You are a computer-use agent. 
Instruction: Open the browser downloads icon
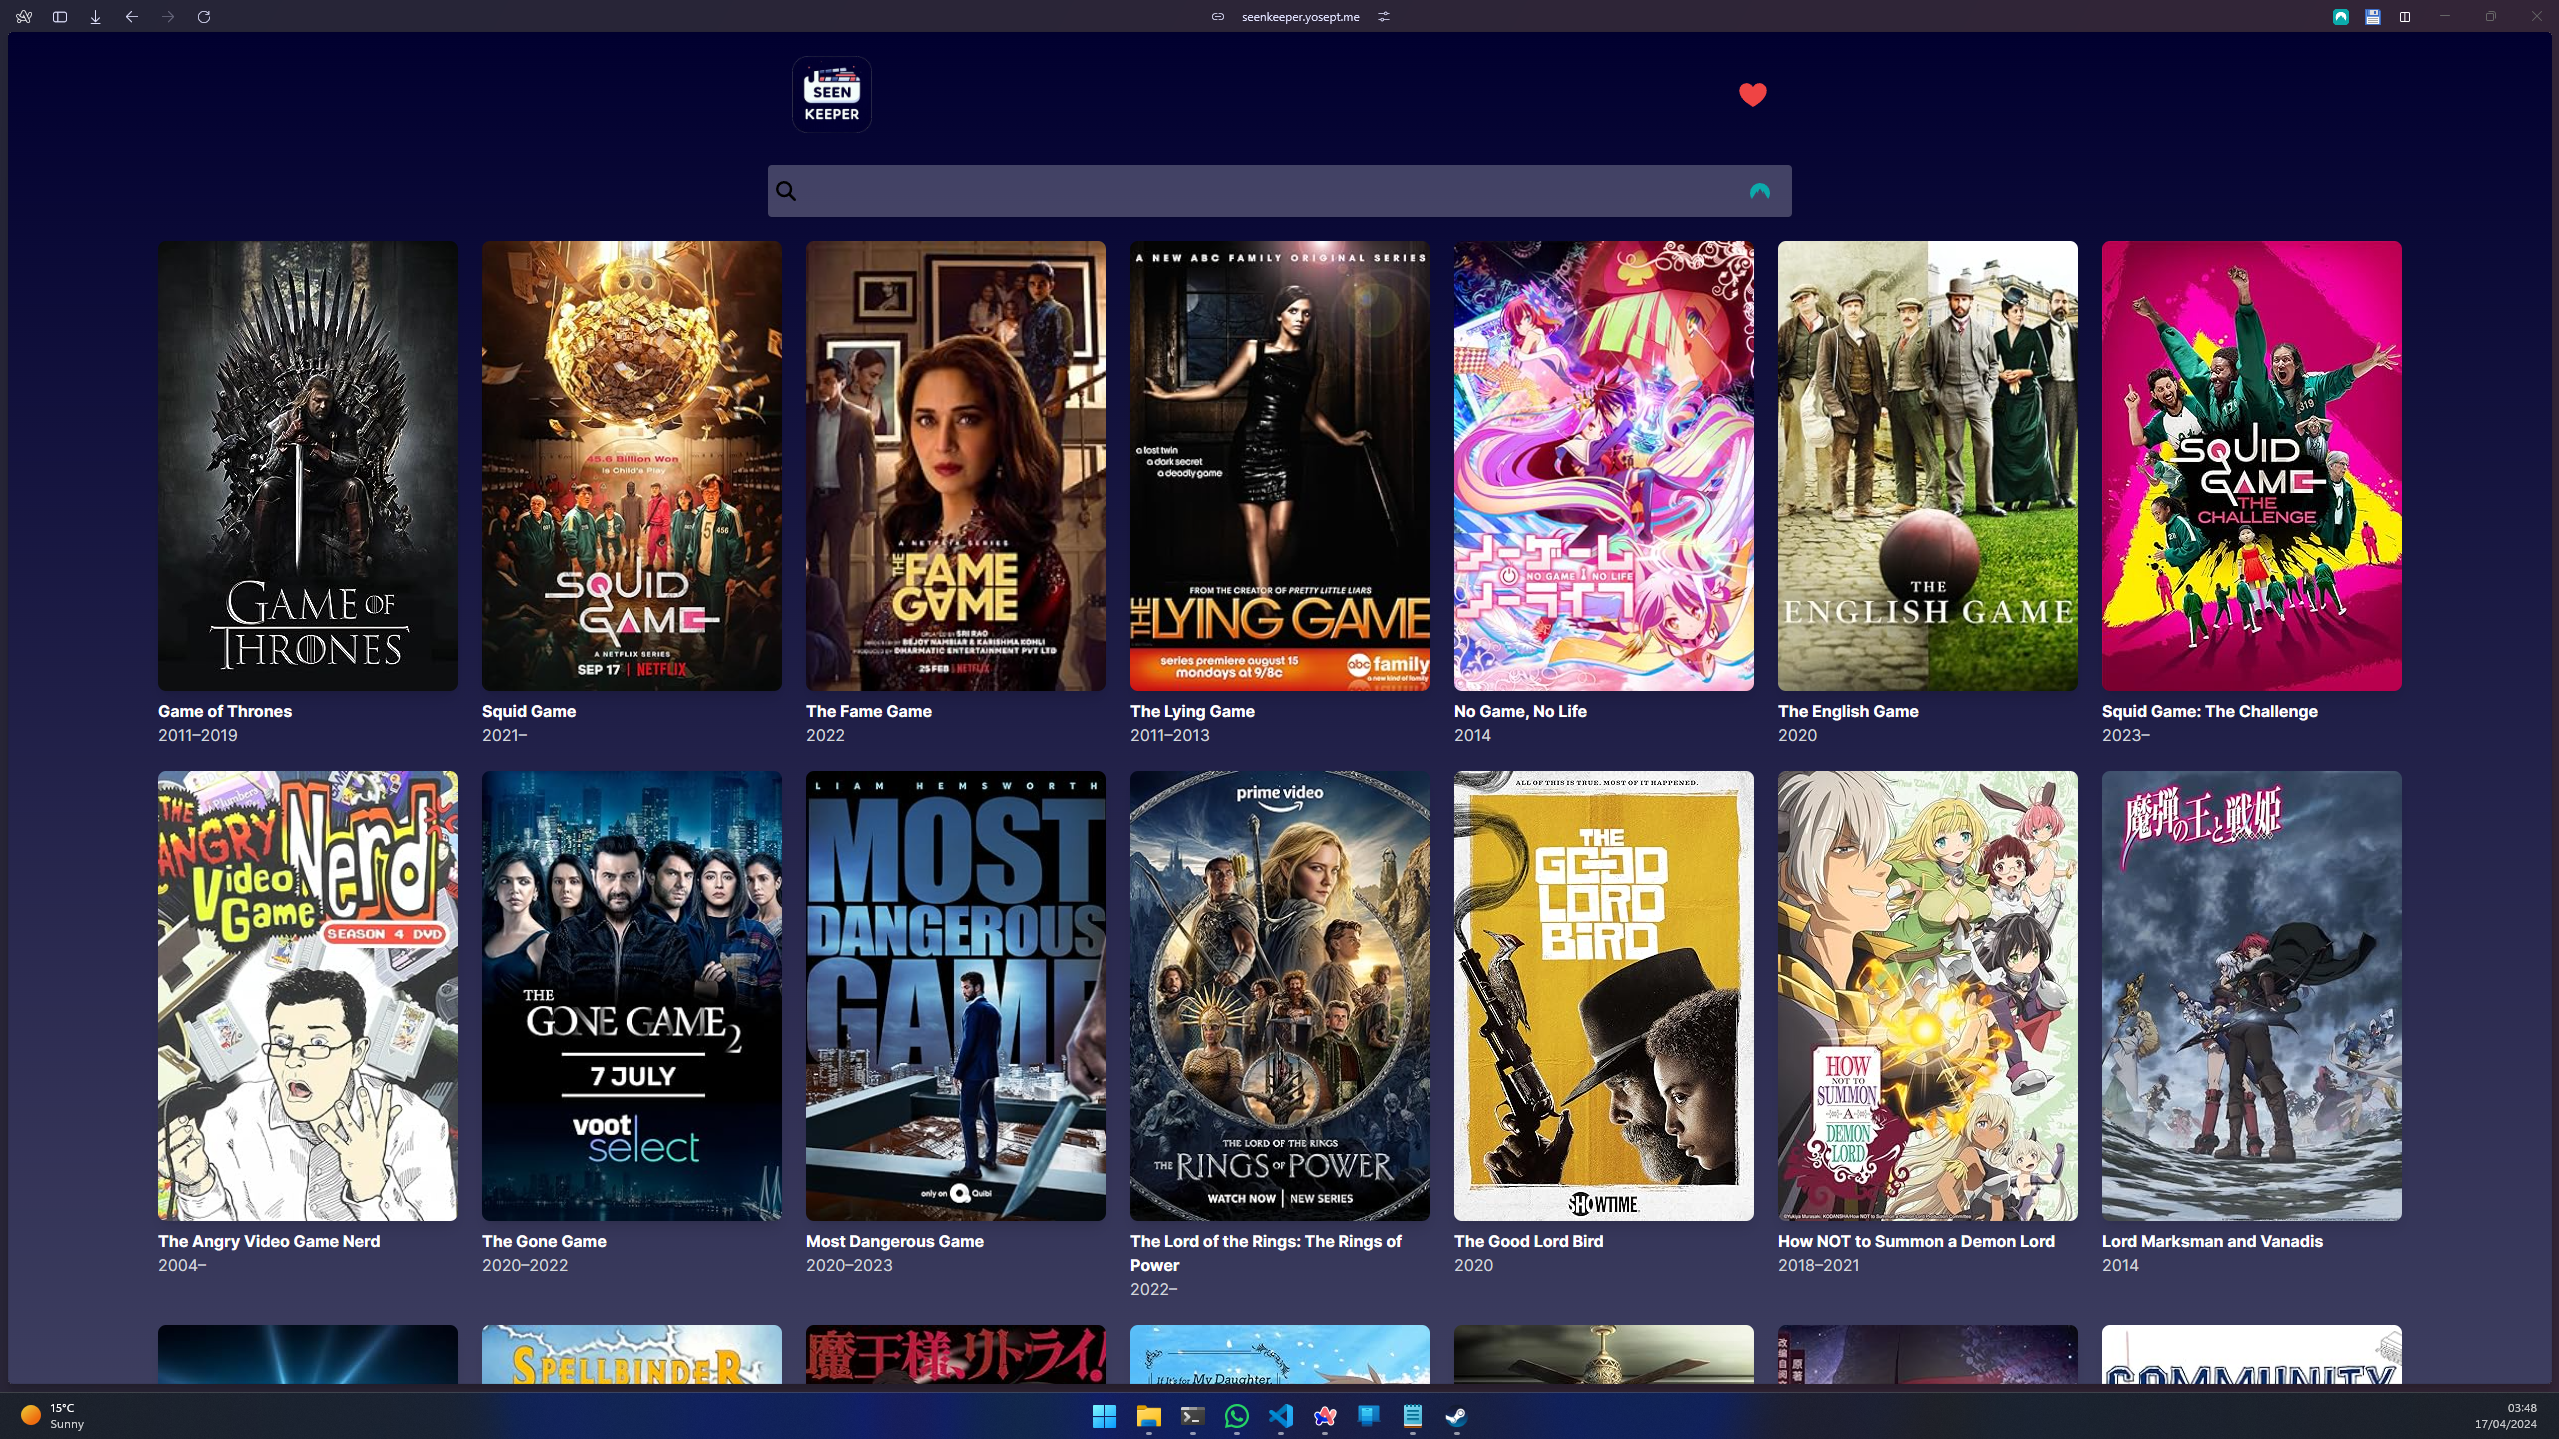pos(96,16)
